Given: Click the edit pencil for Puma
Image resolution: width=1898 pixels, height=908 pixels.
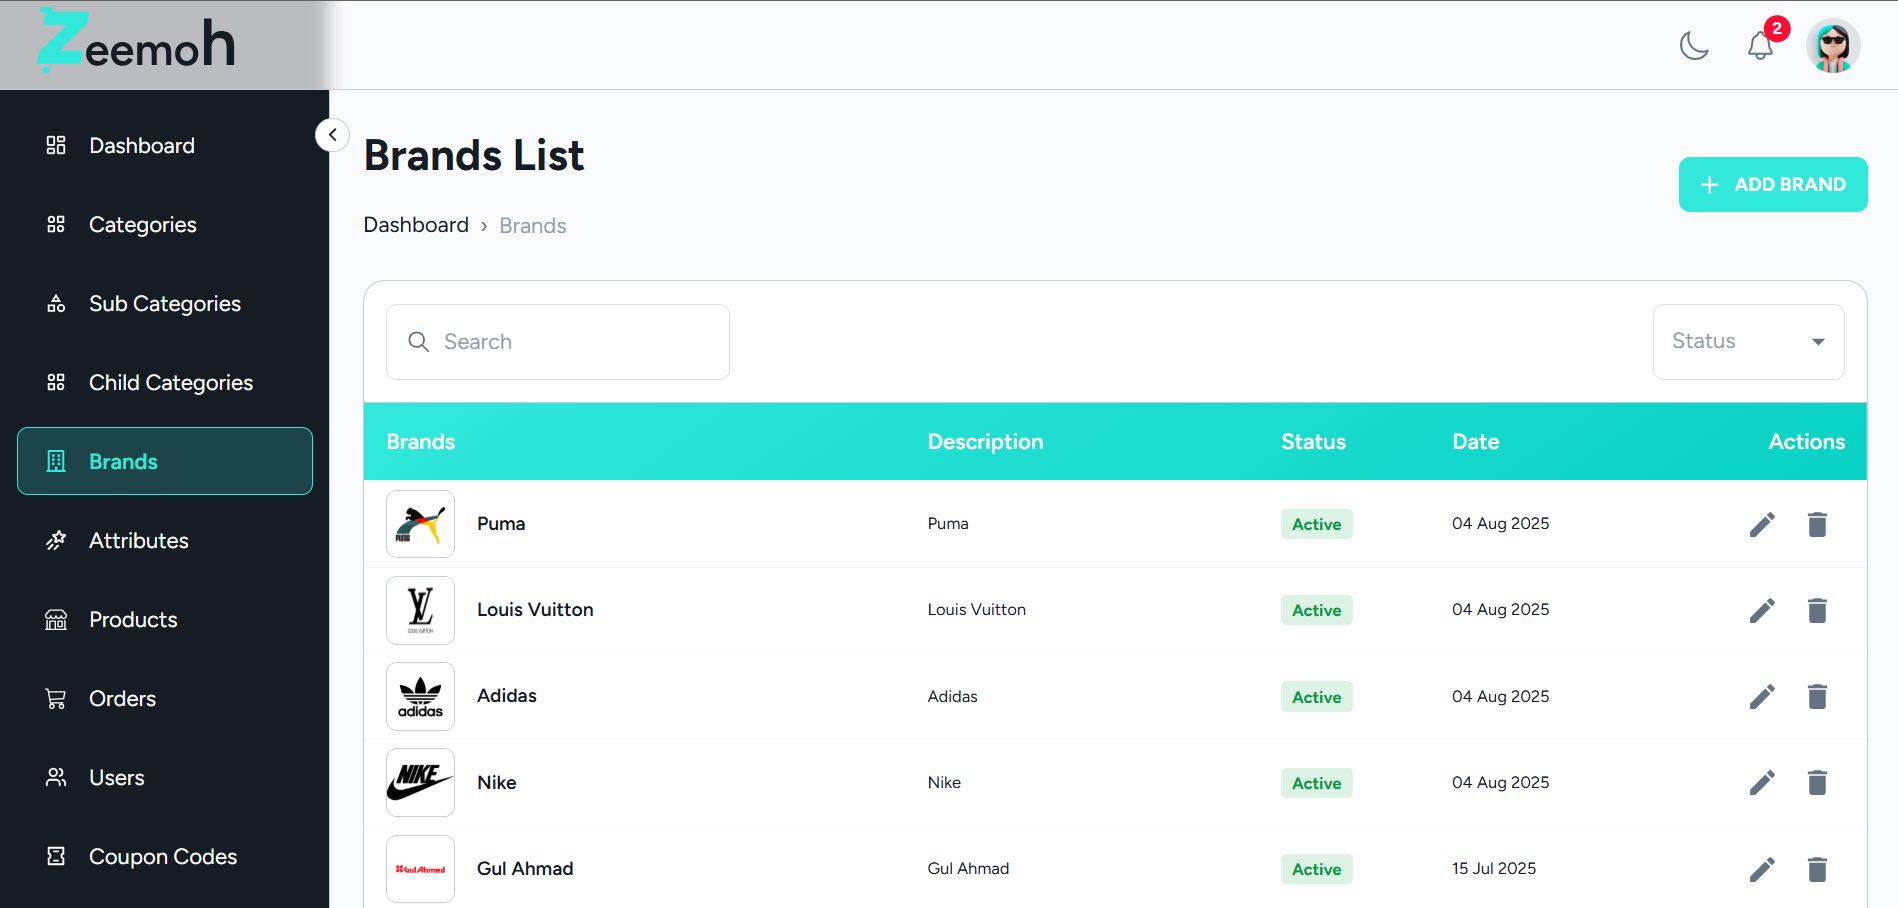Looking at the screenshot, I should (x=1762, y=524).
